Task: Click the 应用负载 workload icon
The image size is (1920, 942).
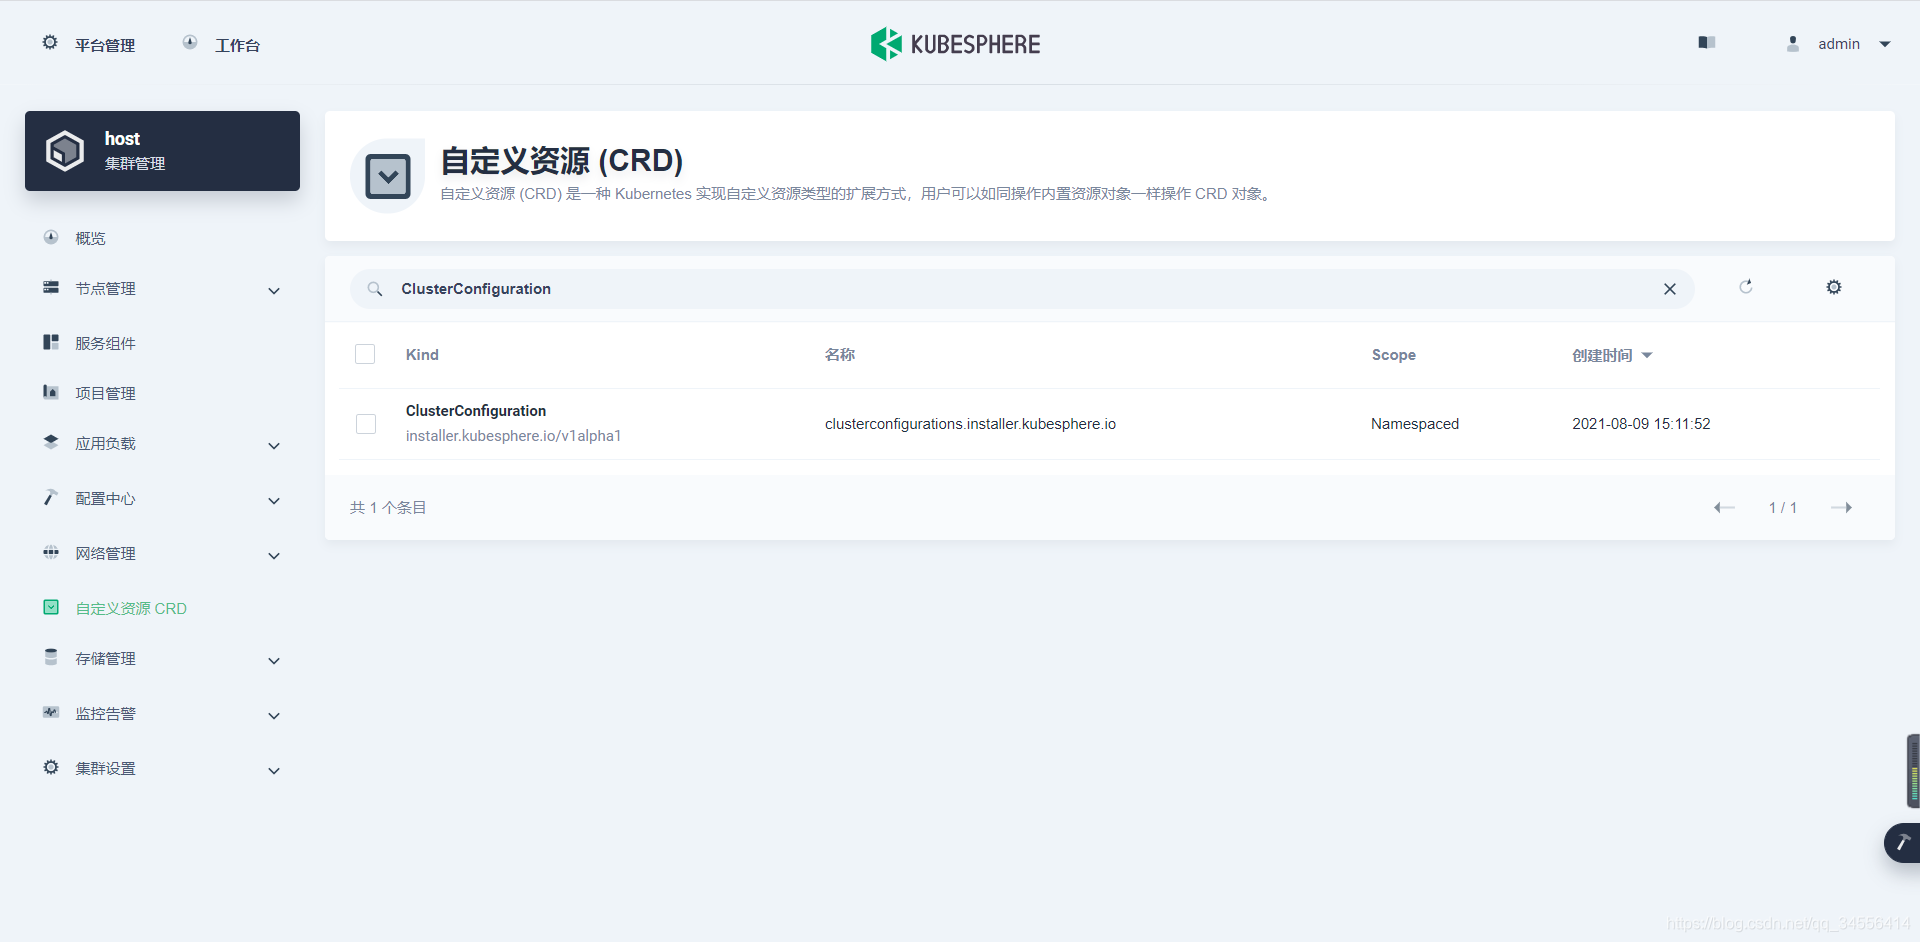Action: (51, 442)
